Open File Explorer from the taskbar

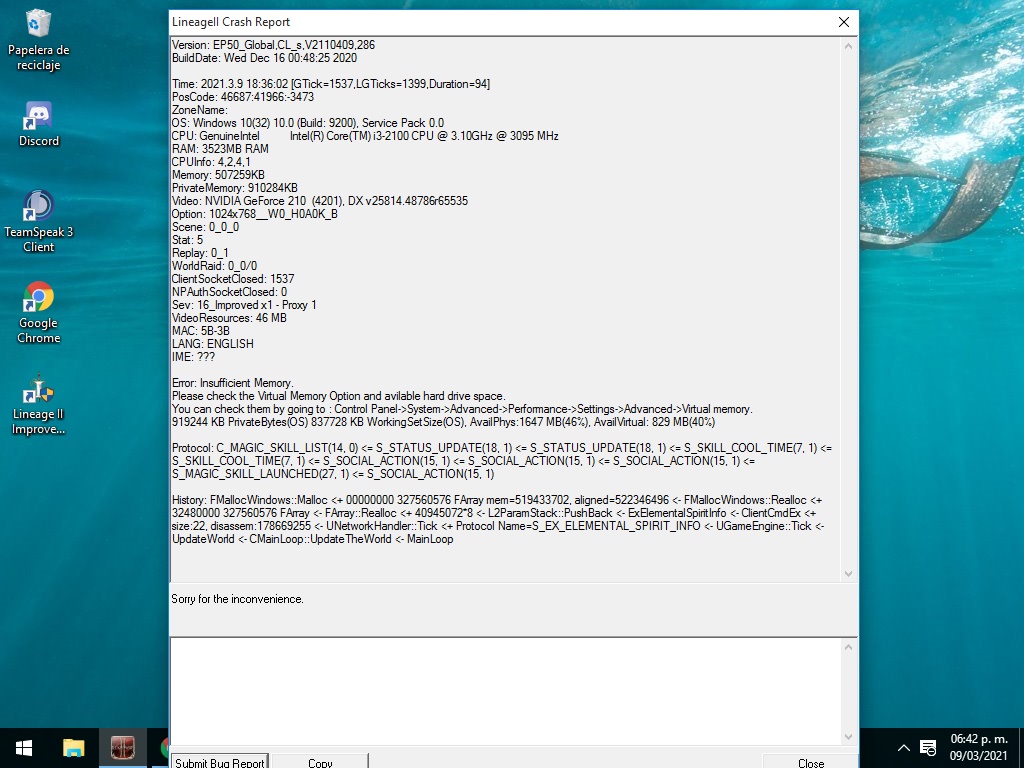click(74, 748)
